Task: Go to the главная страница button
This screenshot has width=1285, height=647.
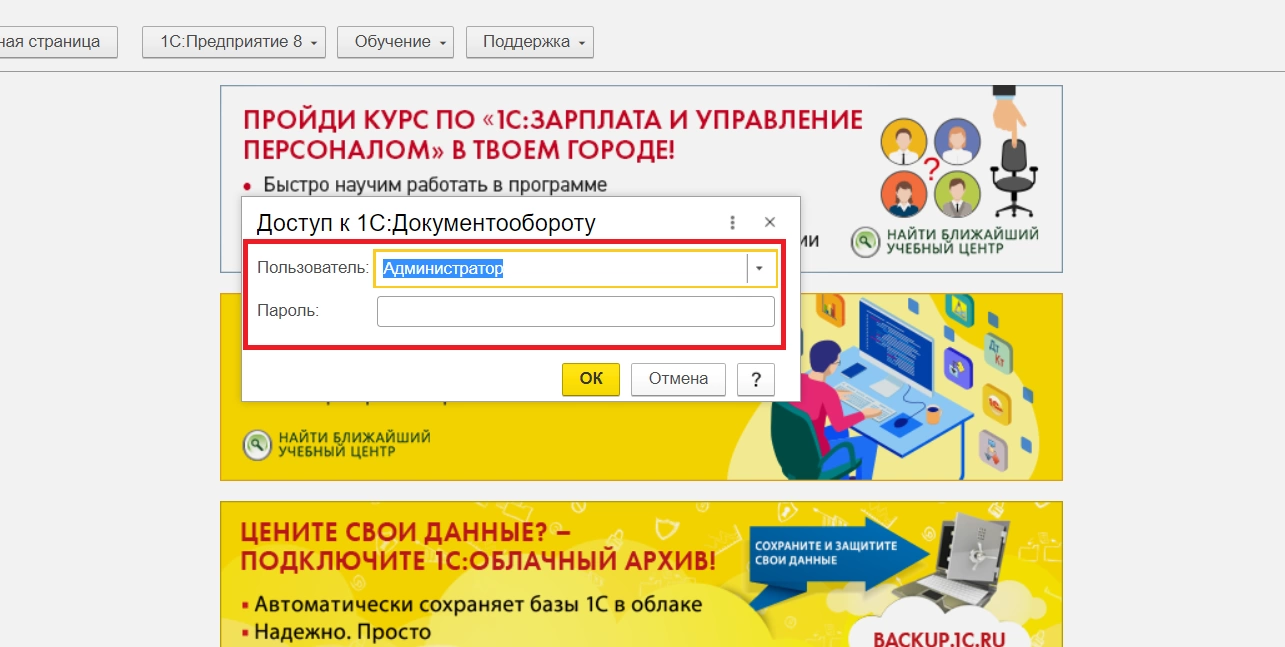Action: click(x=57, y=42)
